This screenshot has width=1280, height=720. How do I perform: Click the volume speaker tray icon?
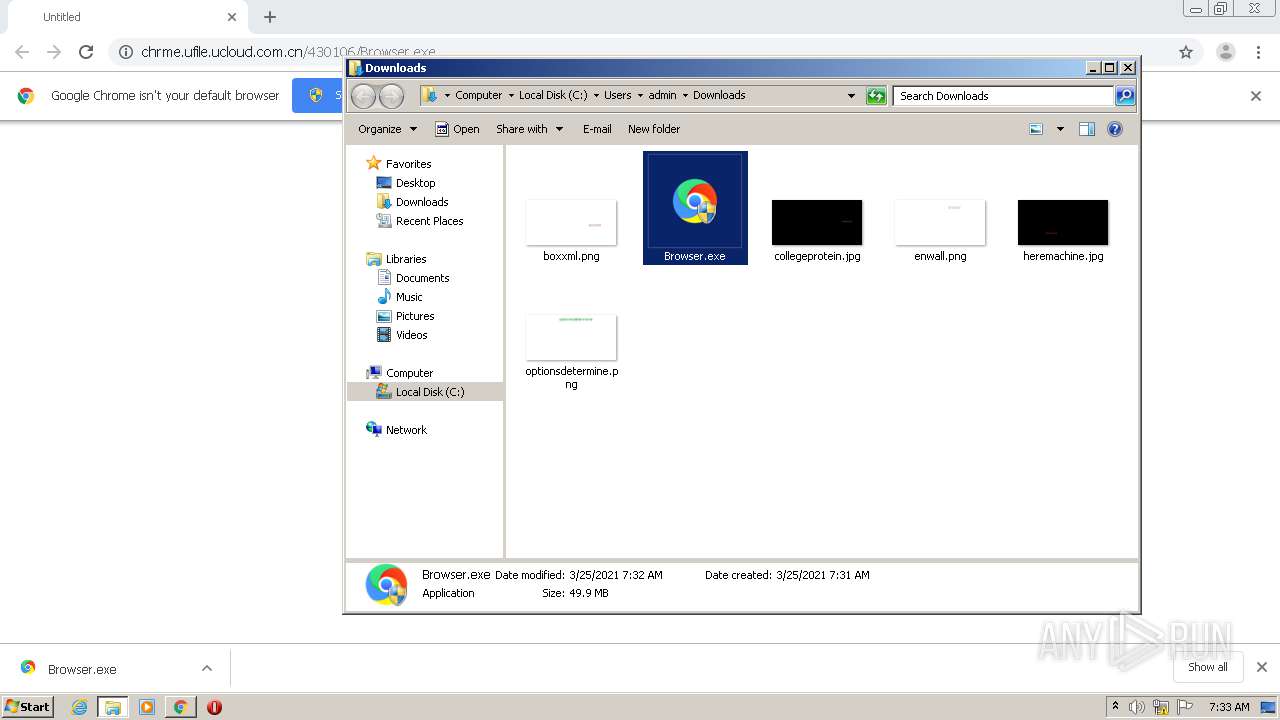(x=1137, y=707)
